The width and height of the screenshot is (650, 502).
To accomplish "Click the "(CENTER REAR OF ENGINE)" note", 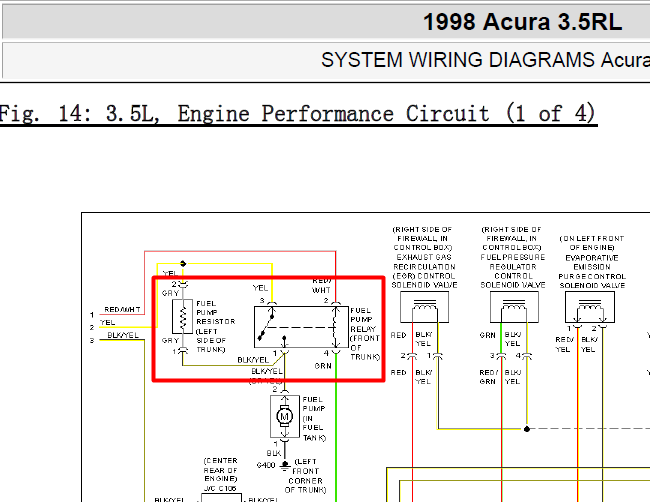I will pos(221,470).
